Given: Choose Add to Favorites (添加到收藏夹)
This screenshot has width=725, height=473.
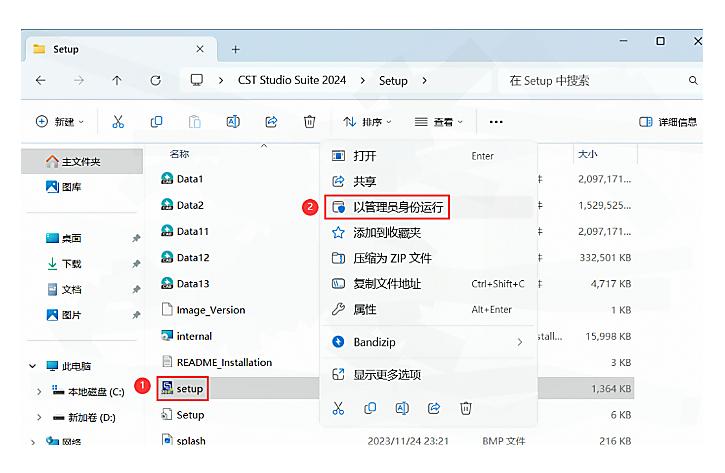Looking at the screenshot, I should [428, 233].
